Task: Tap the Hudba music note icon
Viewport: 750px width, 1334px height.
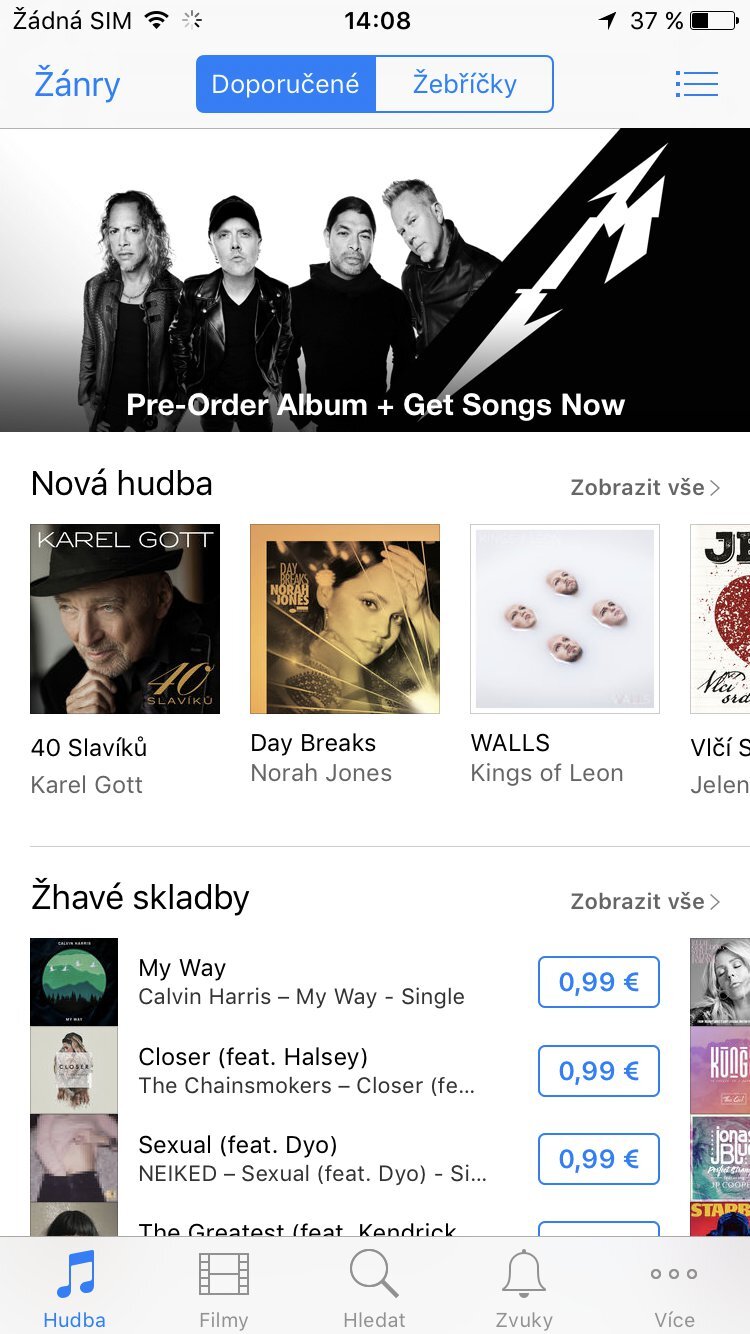Action: tap(75, 1274)
